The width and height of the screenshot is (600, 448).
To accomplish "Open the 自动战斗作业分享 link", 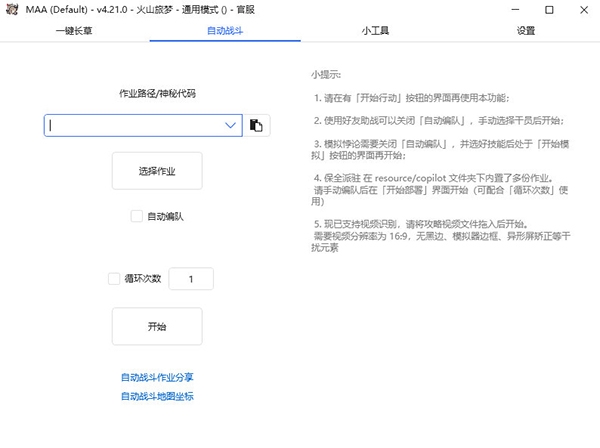I will [157, 377].
